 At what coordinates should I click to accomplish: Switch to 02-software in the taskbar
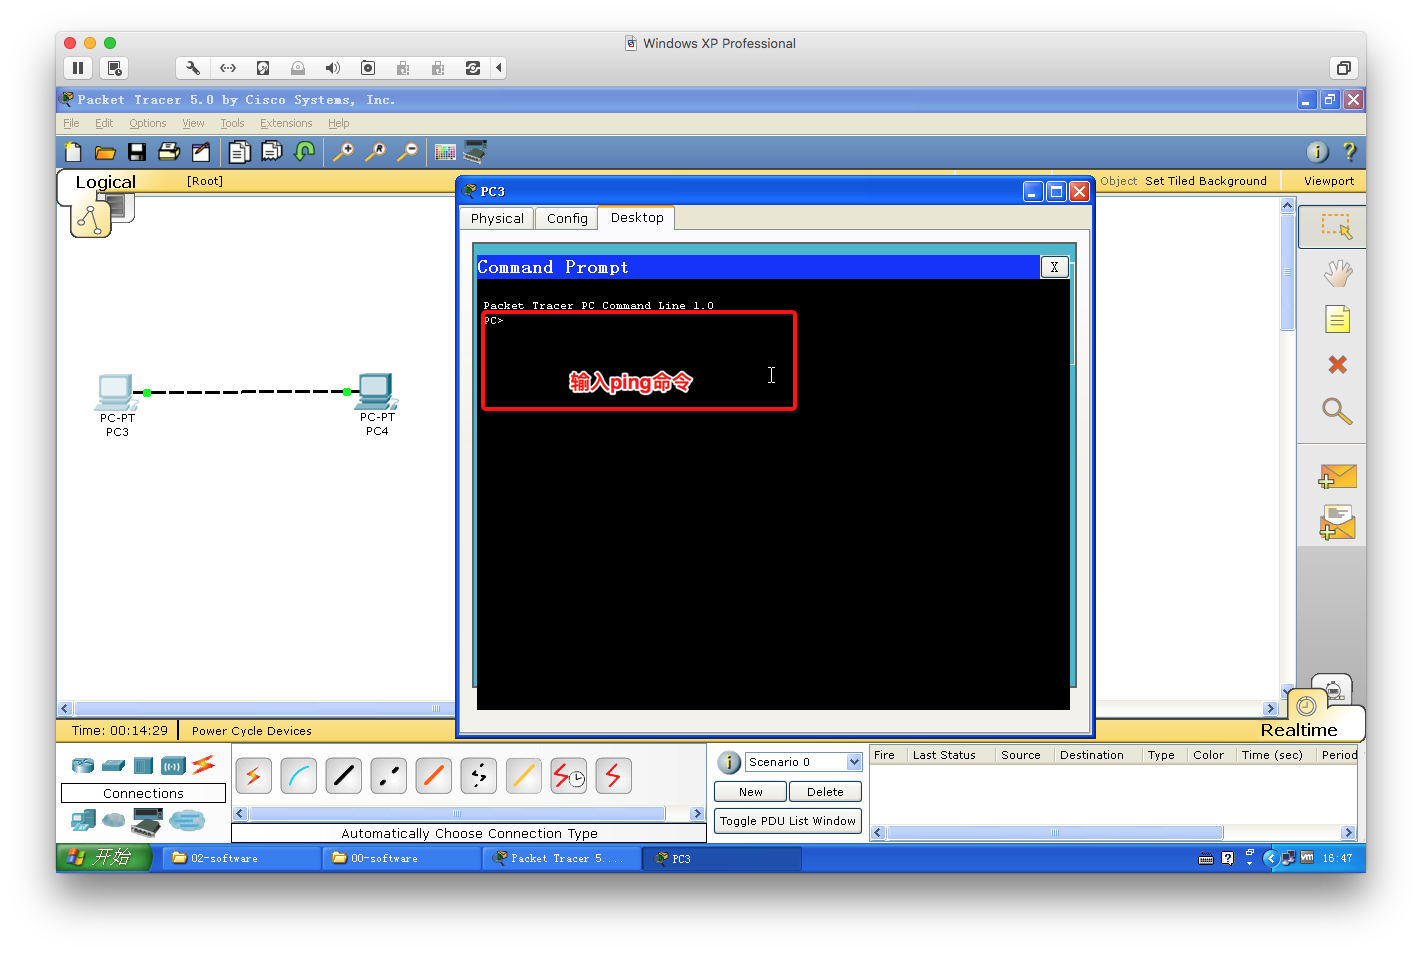coord(240,858)
